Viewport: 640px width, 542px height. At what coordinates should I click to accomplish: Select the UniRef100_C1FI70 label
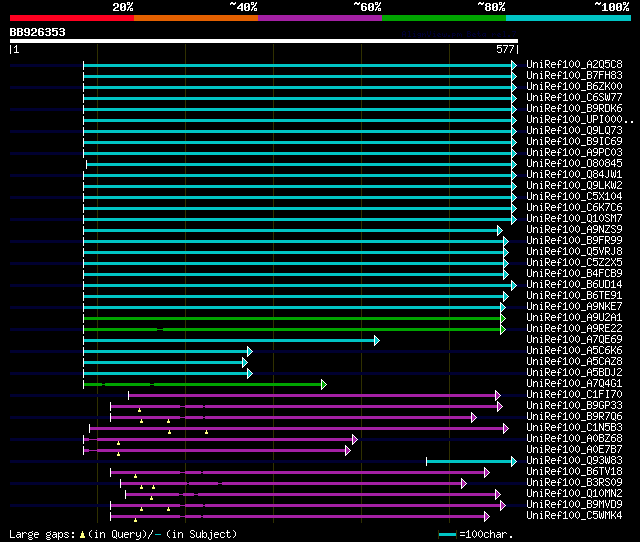[574, 395]
